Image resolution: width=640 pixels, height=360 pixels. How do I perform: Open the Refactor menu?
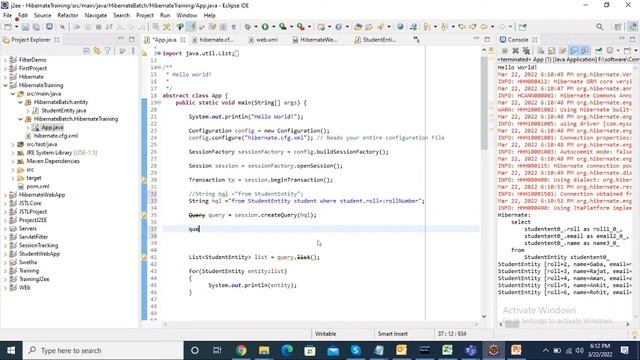click(68, 16)
